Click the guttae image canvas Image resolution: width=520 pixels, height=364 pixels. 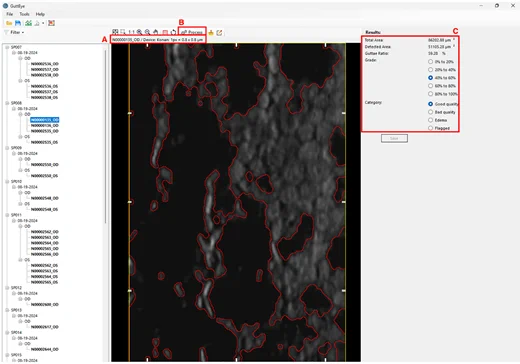pyautogui.click(x=236, y=202)
